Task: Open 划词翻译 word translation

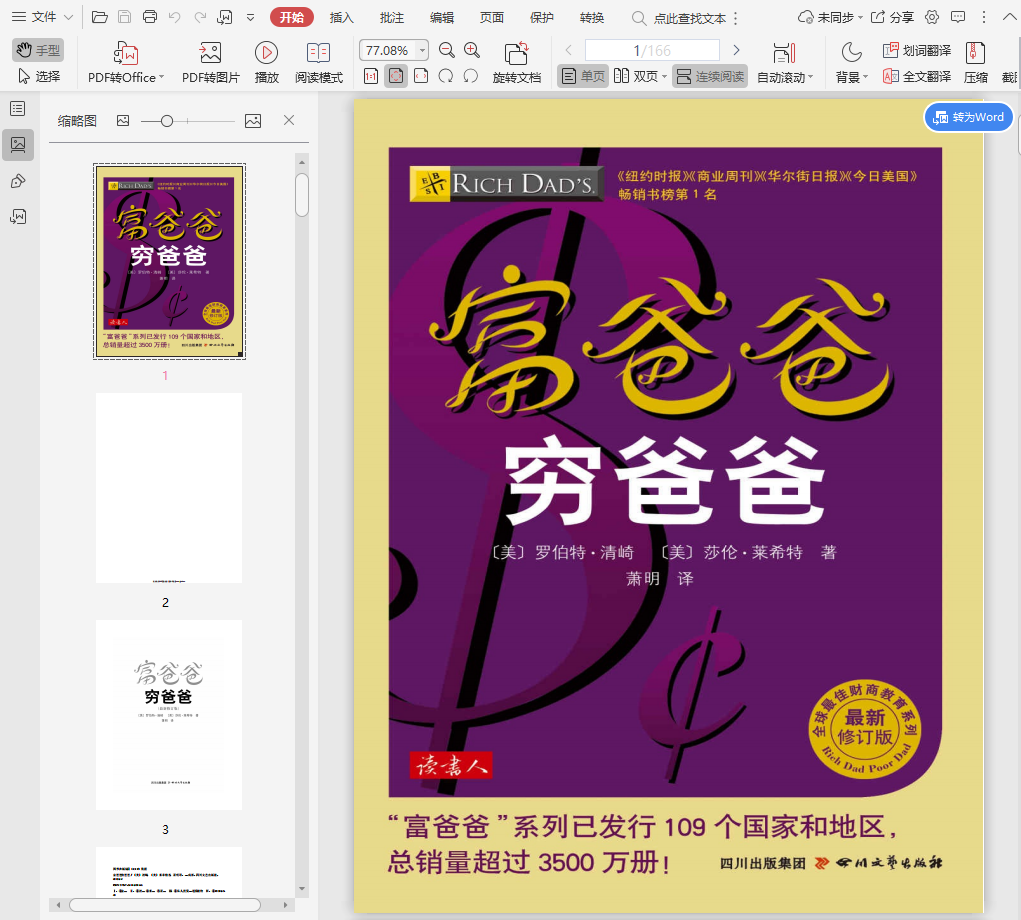Action: click(x=917, y=50)
